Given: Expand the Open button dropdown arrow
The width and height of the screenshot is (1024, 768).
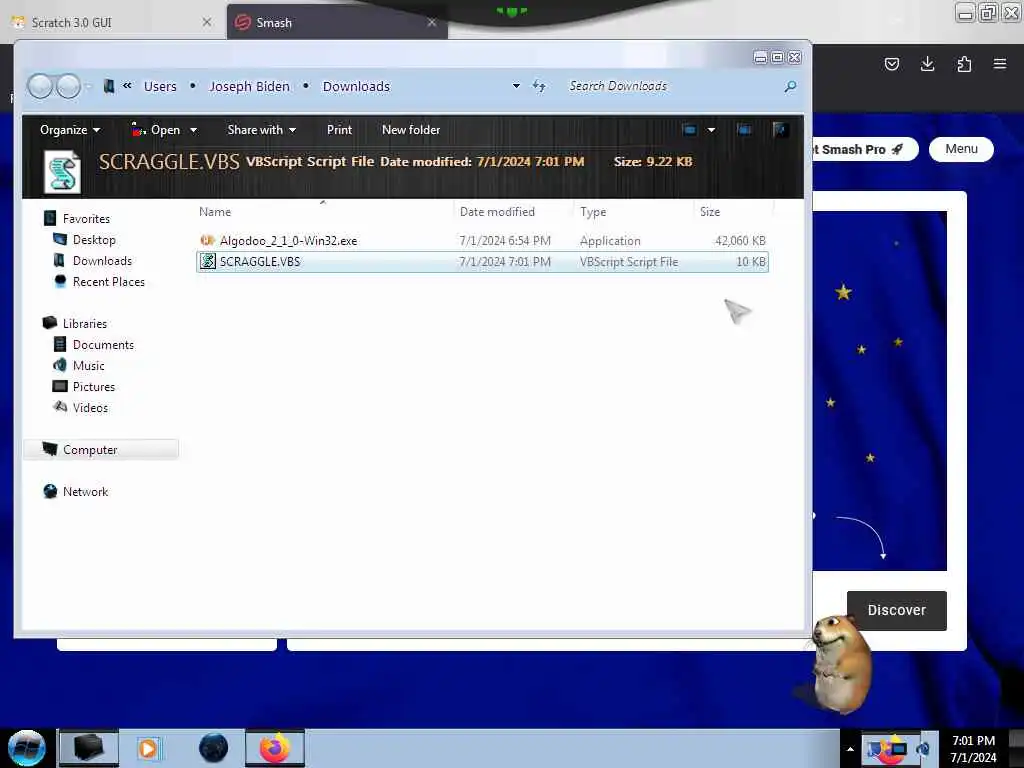Looking at the screenshot, I should (193, 130).
